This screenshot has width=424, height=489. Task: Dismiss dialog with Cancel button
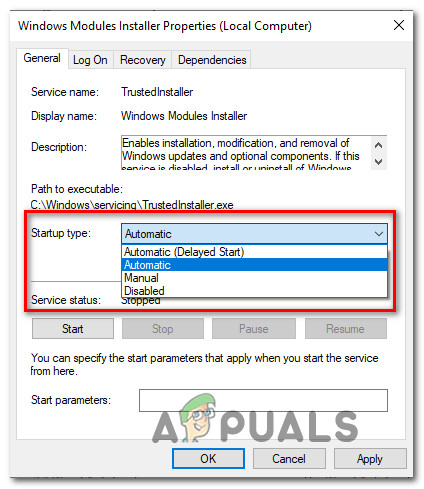(x=289, y=459)
